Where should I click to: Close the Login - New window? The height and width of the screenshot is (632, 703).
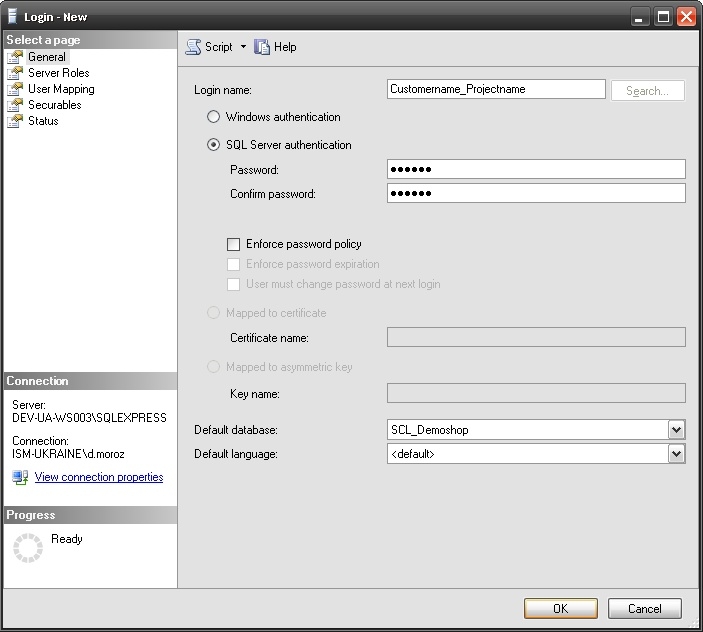(x=686, y=17)
